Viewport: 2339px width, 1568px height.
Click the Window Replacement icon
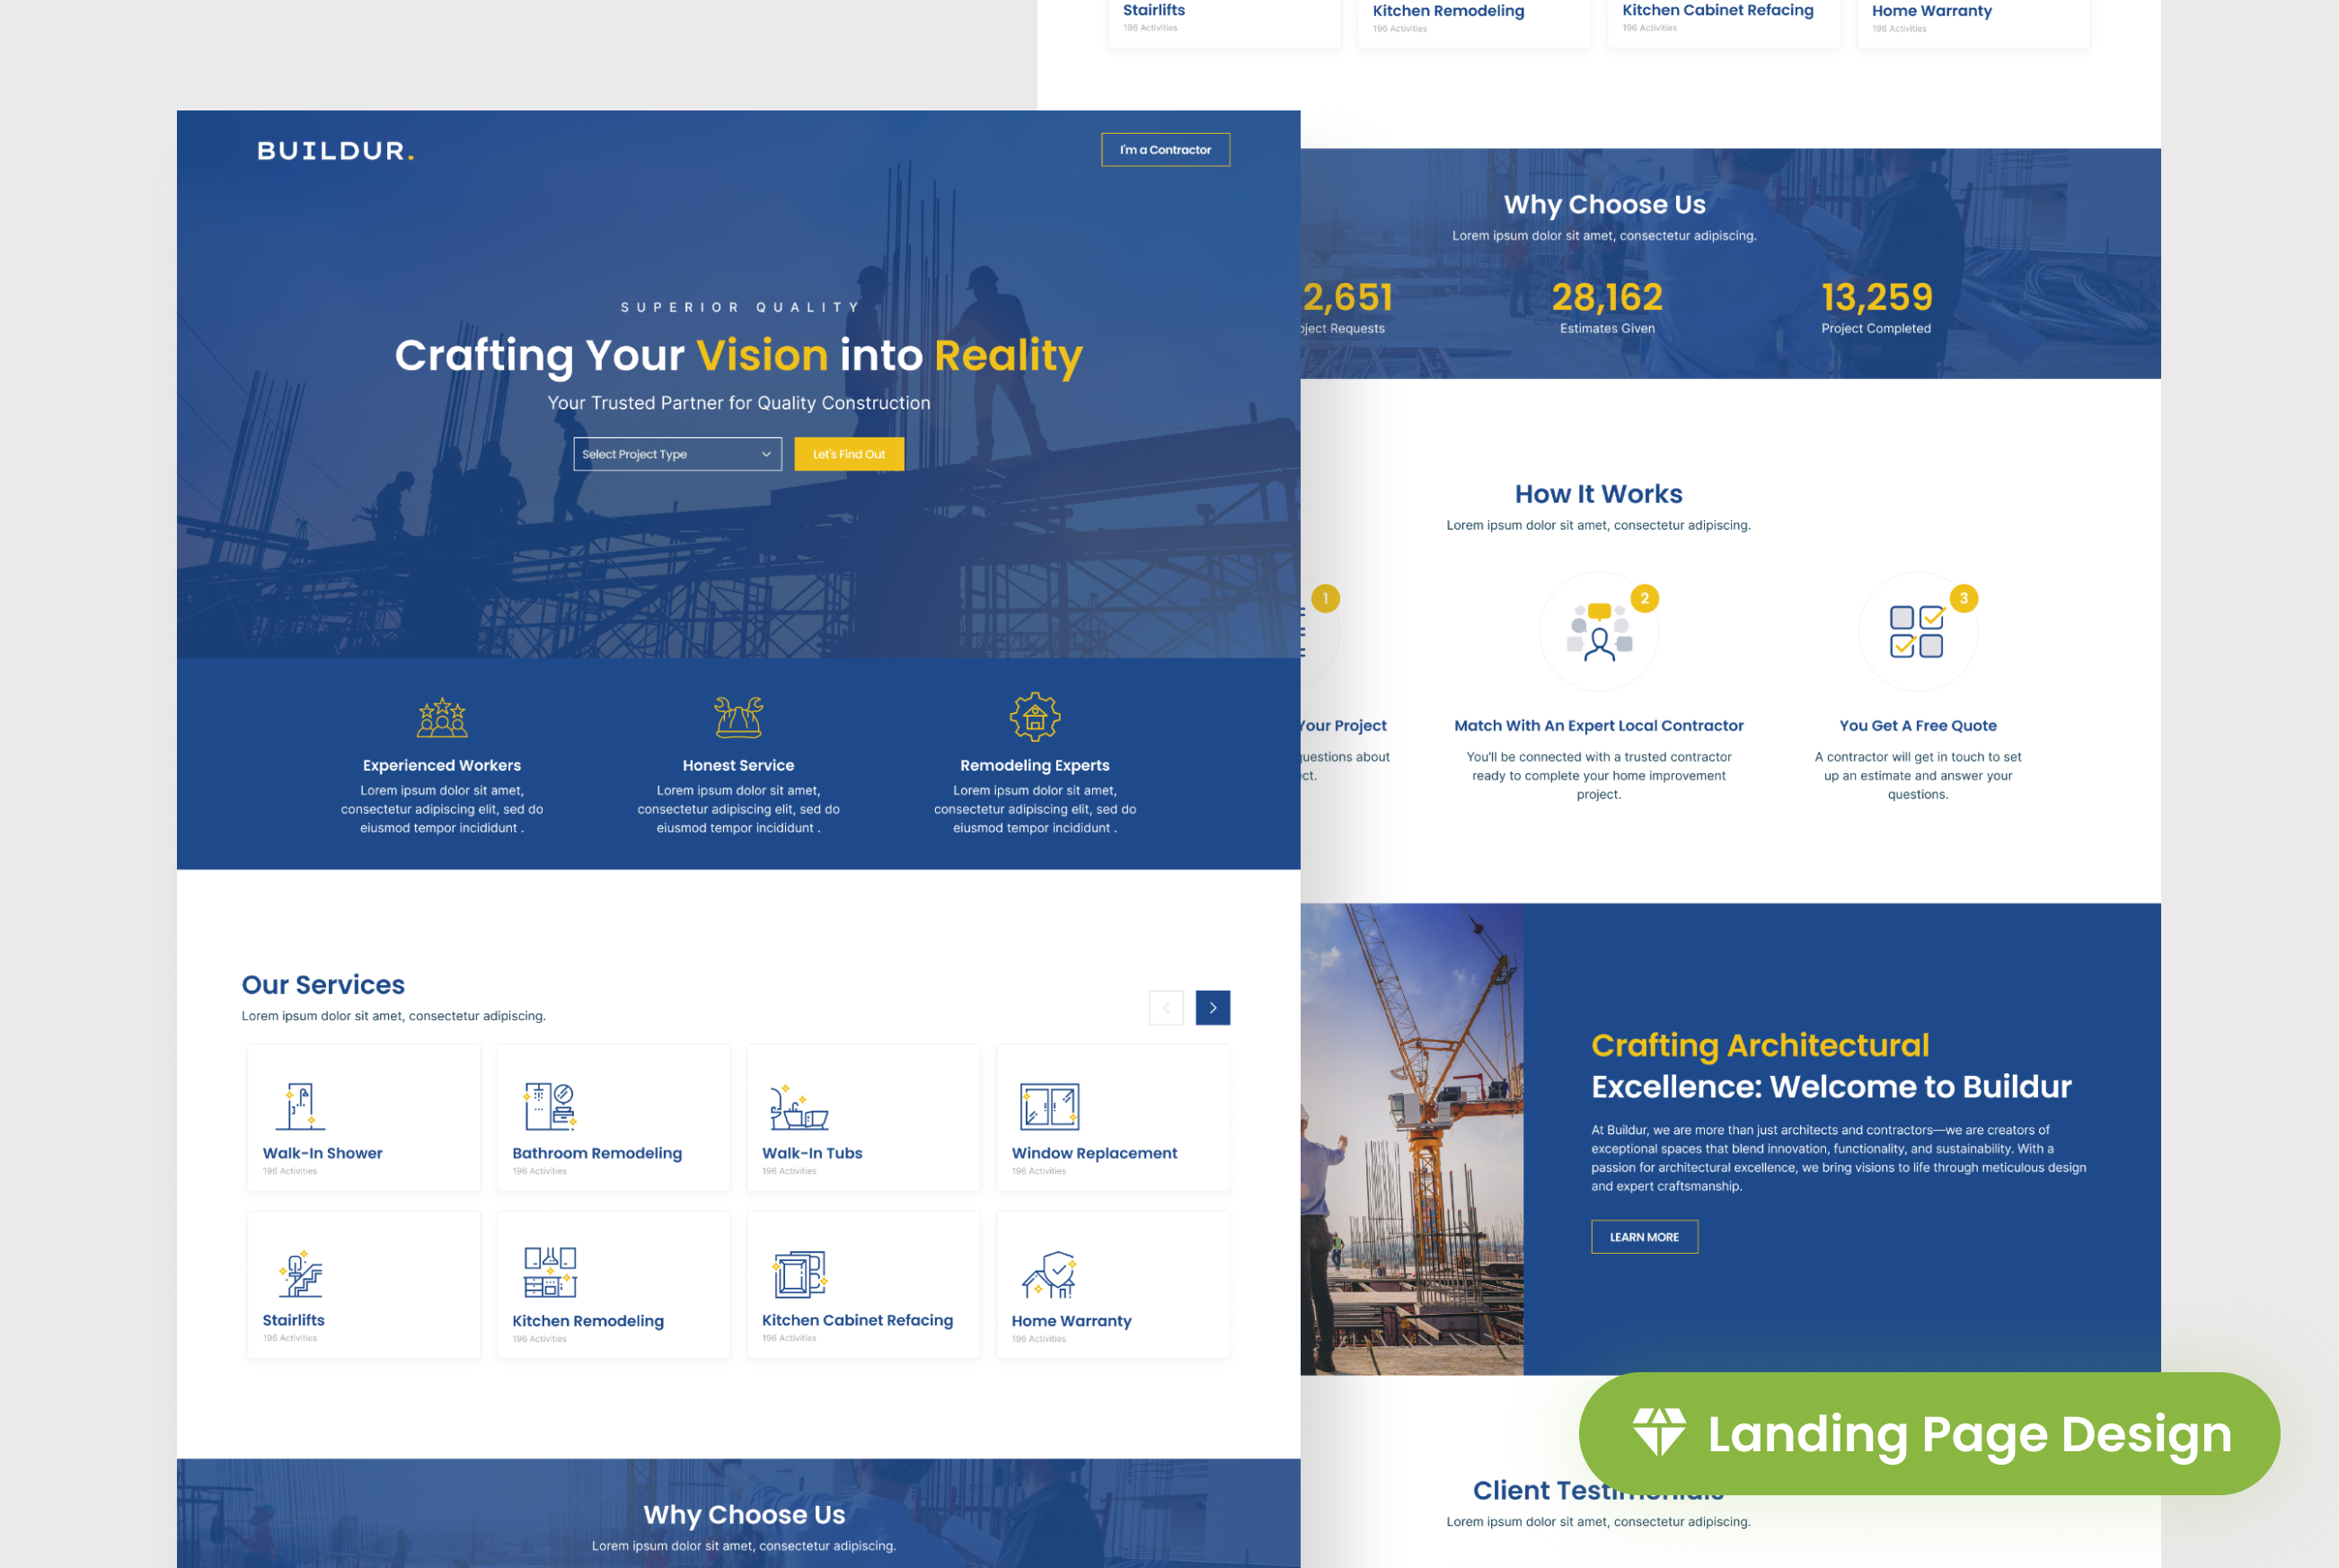[x=1049, y=1107]
